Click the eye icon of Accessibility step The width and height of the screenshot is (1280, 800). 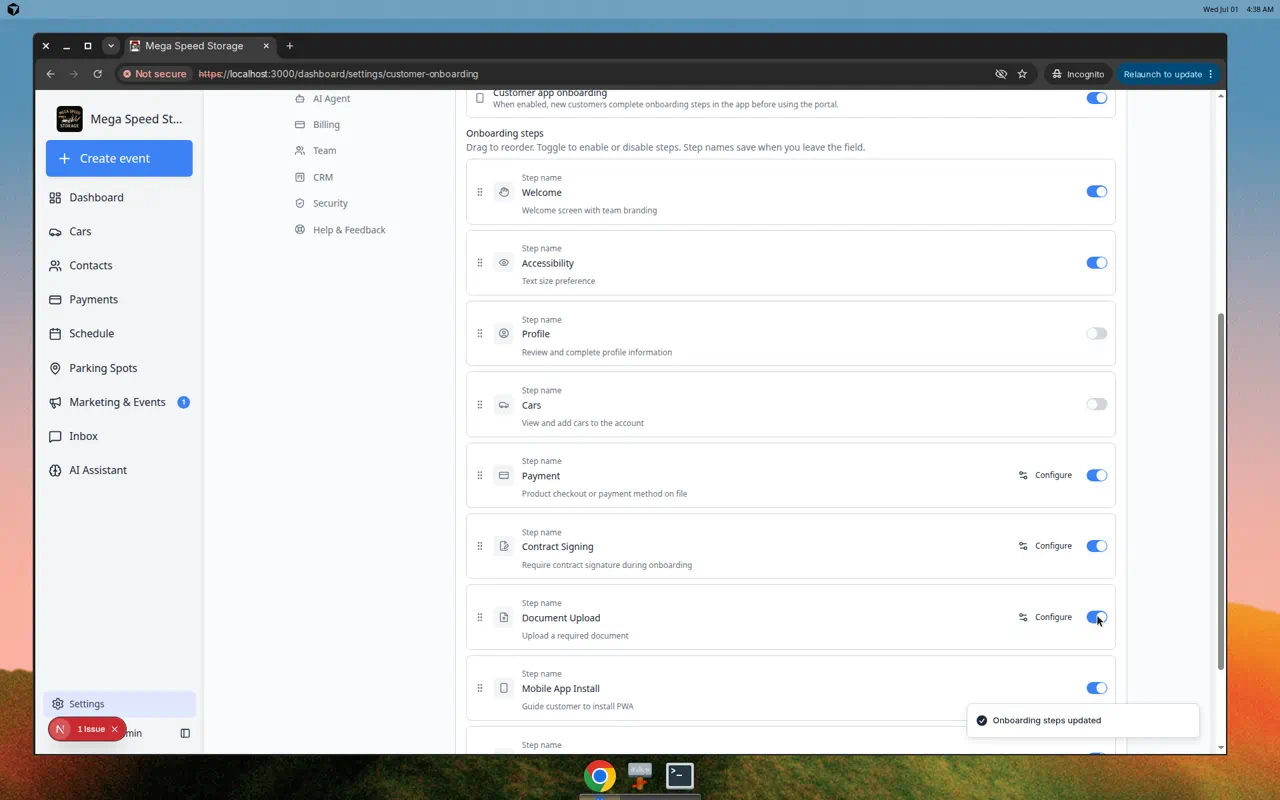coord(504,263)
